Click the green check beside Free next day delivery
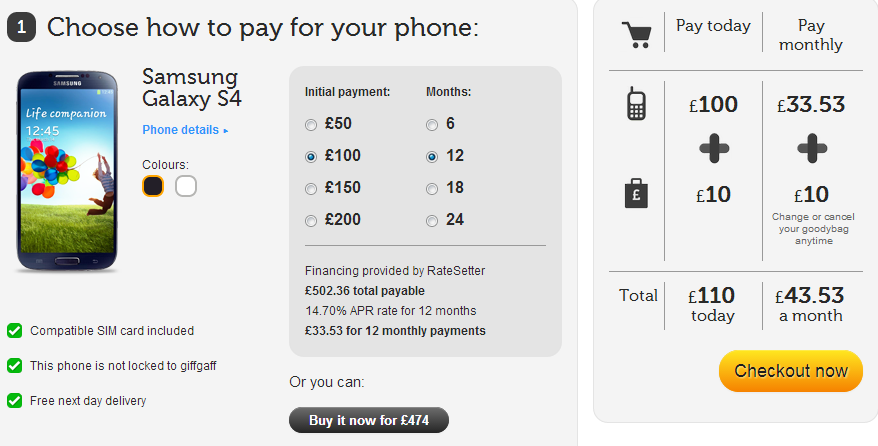 (15, 401)
